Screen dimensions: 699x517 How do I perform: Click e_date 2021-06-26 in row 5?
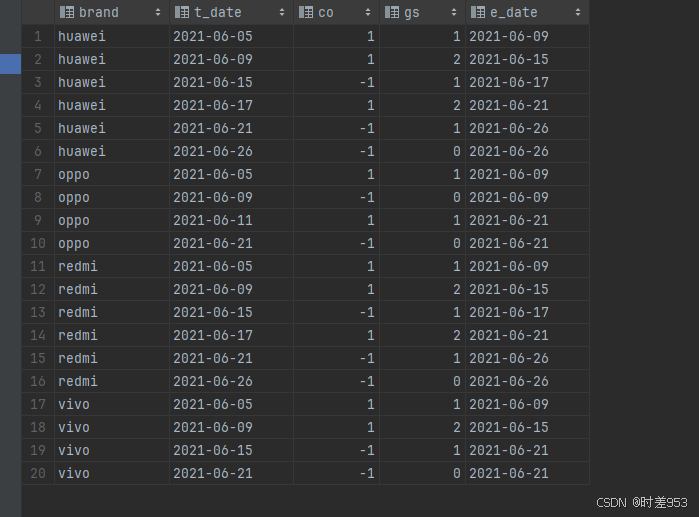(x=527, y=128)
